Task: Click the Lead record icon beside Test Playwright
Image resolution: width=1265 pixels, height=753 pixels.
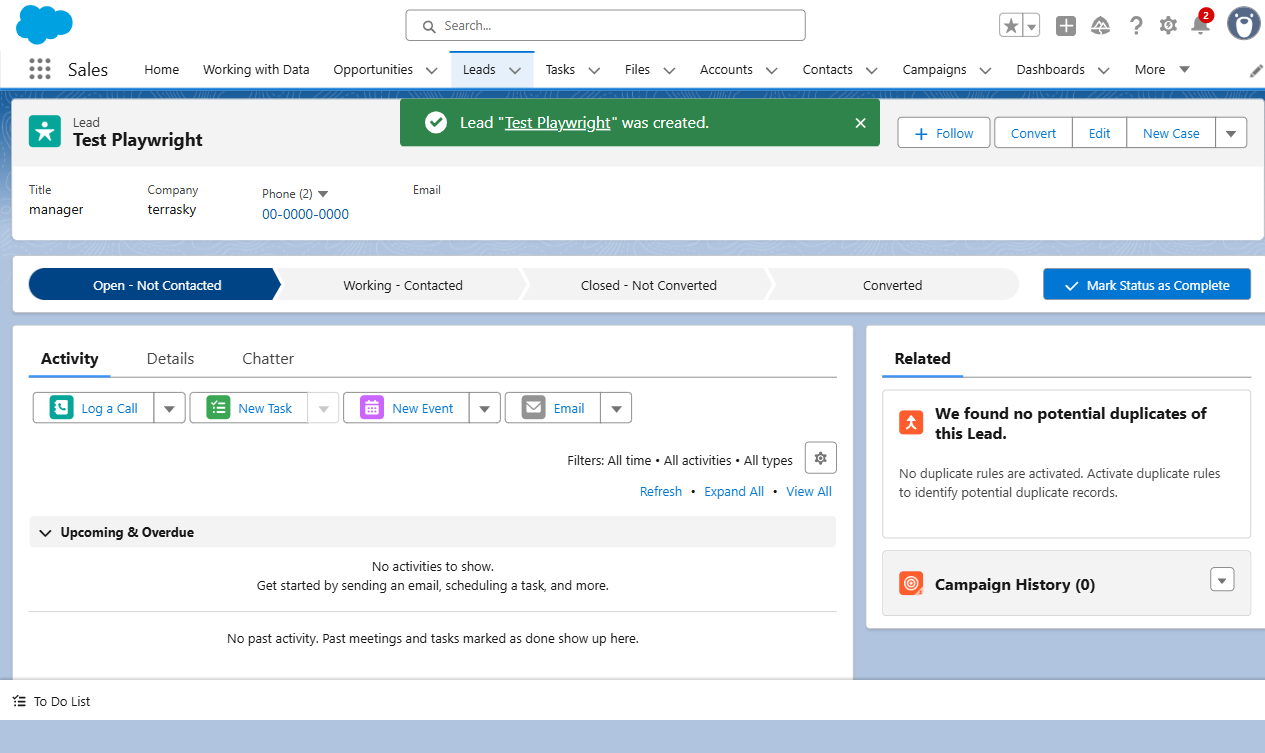Action: tap(44, 131)
